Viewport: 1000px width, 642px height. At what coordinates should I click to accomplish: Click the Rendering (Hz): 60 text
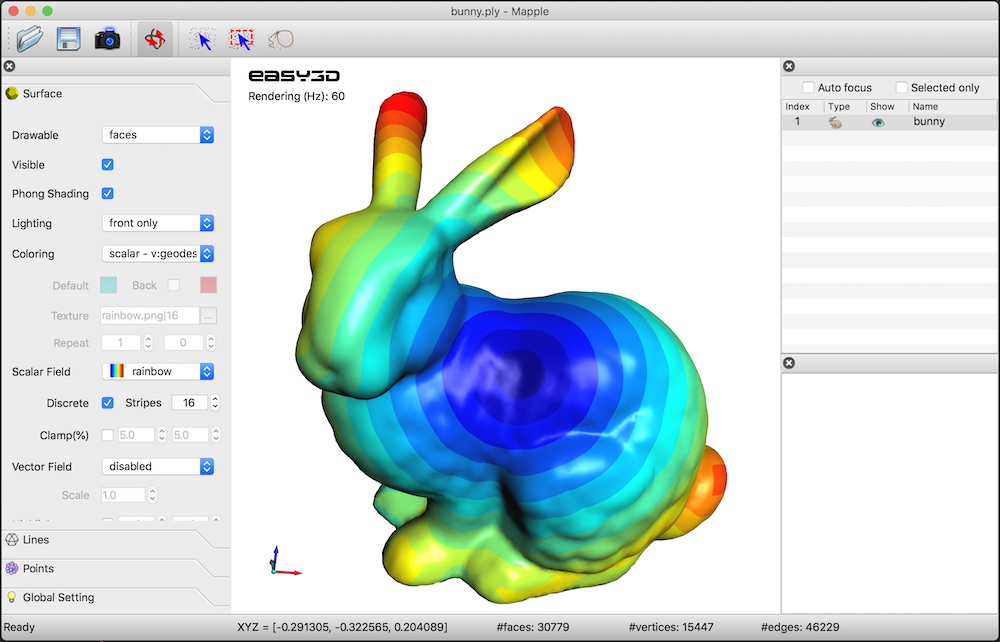click(296, 96)
